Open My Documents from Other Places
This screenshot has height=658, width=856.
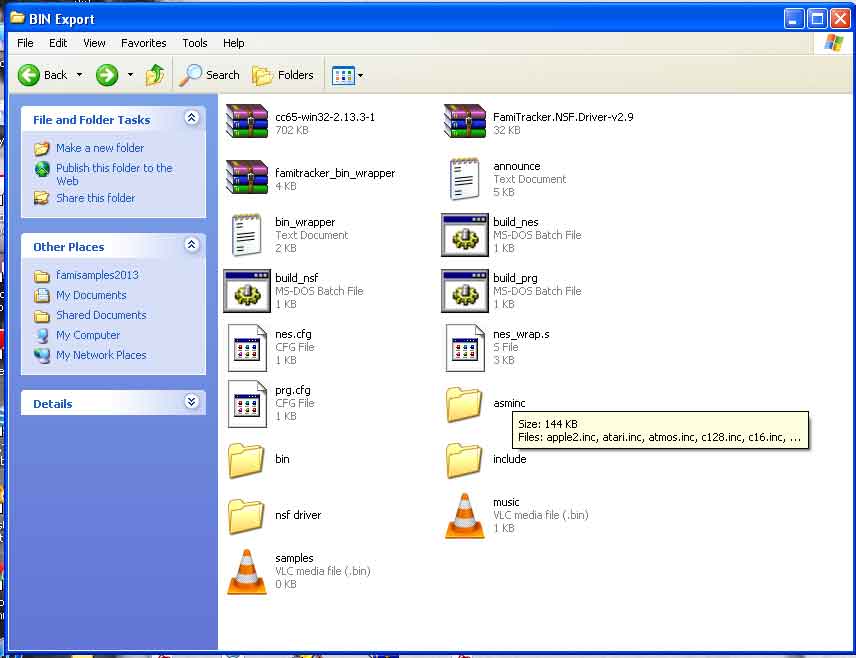[x=91, y=295]
